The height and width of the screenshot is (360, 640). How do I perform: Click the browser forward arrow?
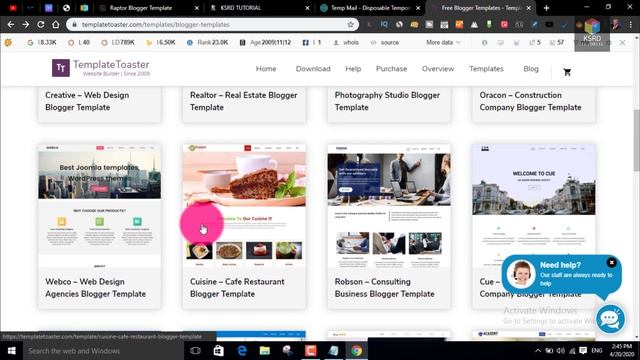pyautogui.click(x=26, y=24)
